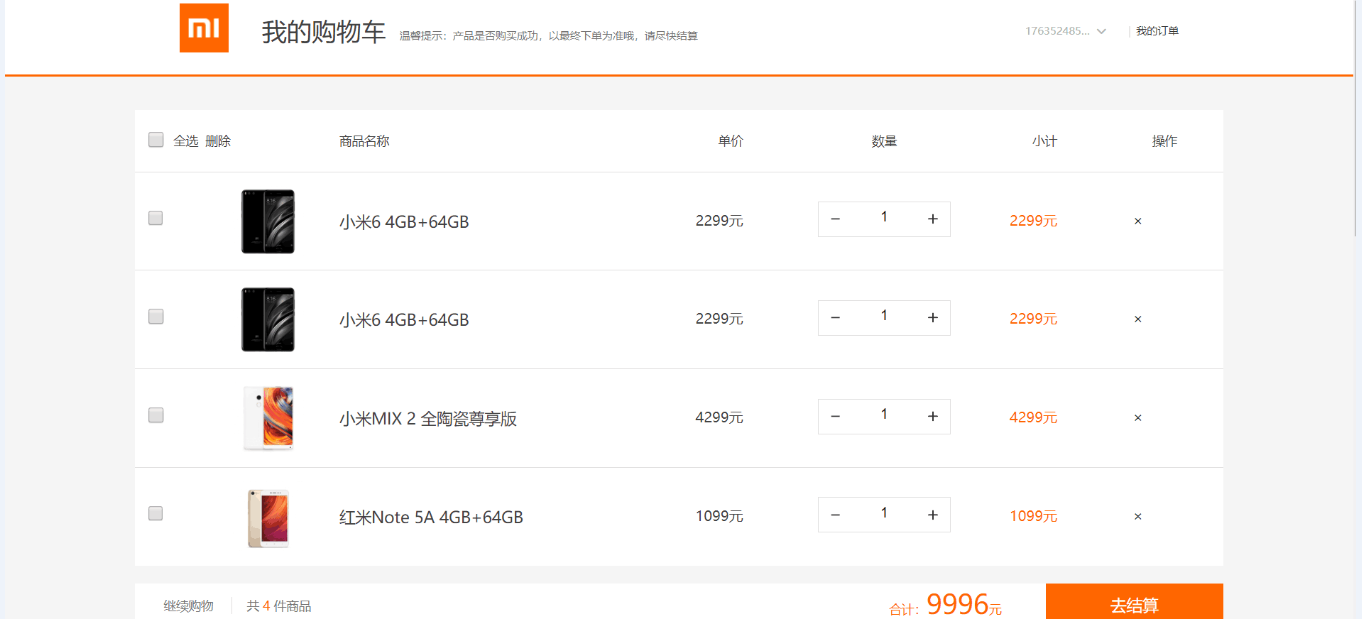
Task: Click the 商品名称 column header
Action: coord(364,141)
